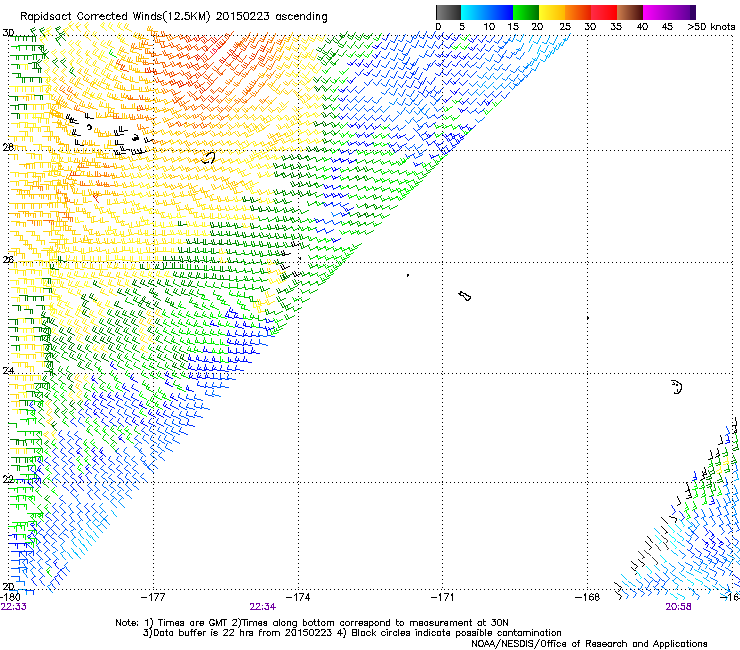Click the island outline near 25N -170.5
740x650 pixels.
(x=465, y=296)
